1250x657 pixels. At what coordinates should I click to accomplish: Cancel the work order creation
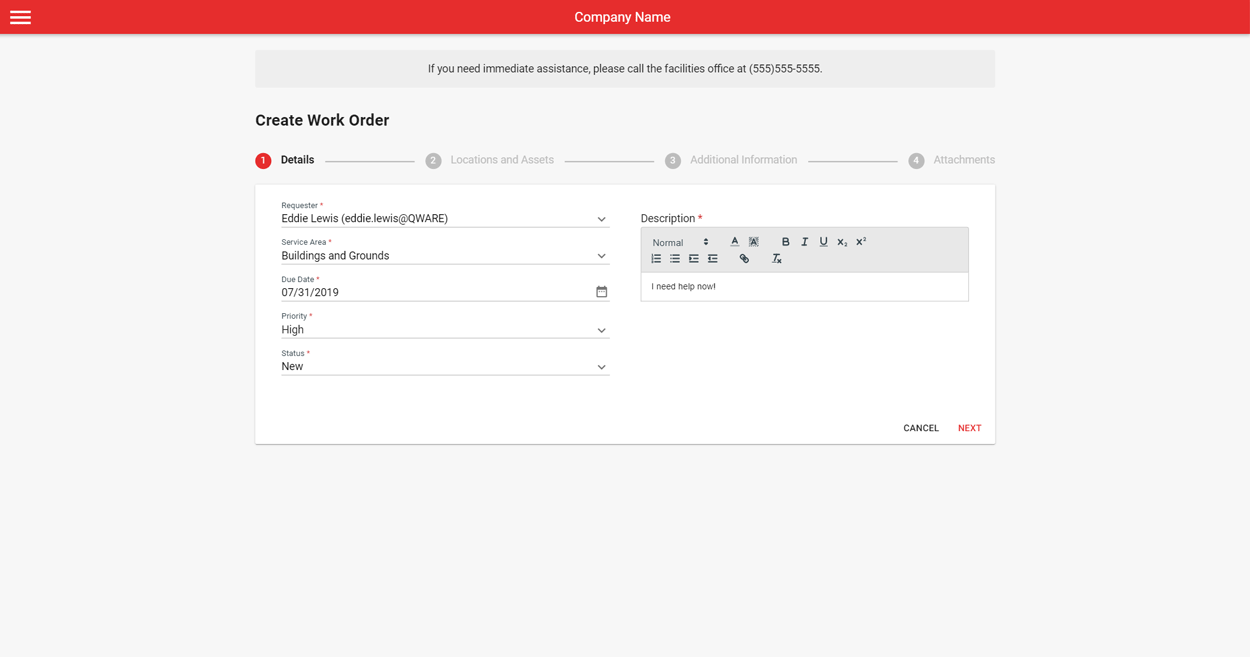920,427
